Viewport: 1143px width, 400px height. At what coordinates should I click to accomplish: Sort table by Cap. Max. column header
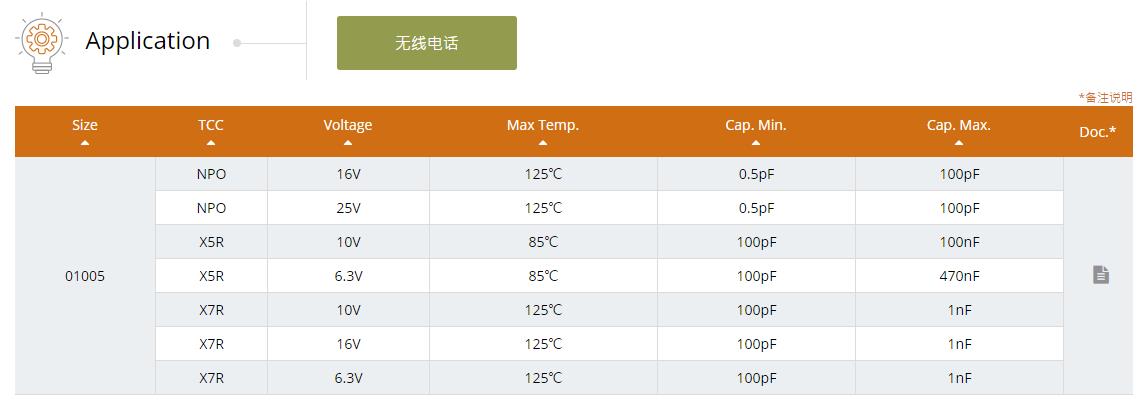958,125
